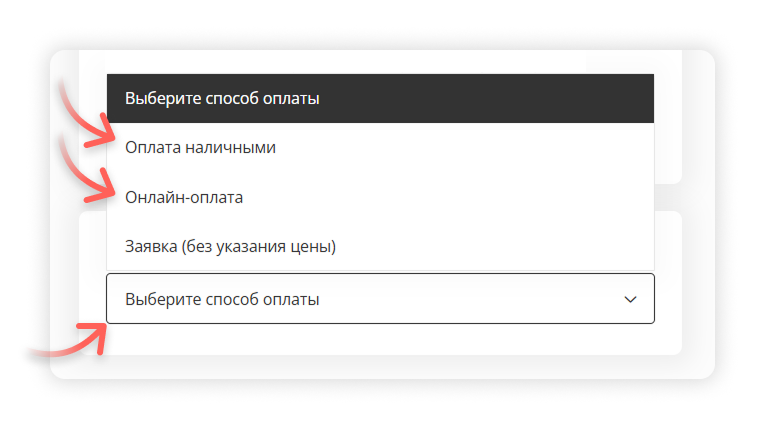The height and width of the screenshot is (429, 765).
Task: Click the chevron arrow in the payment select
Action: 630,299
